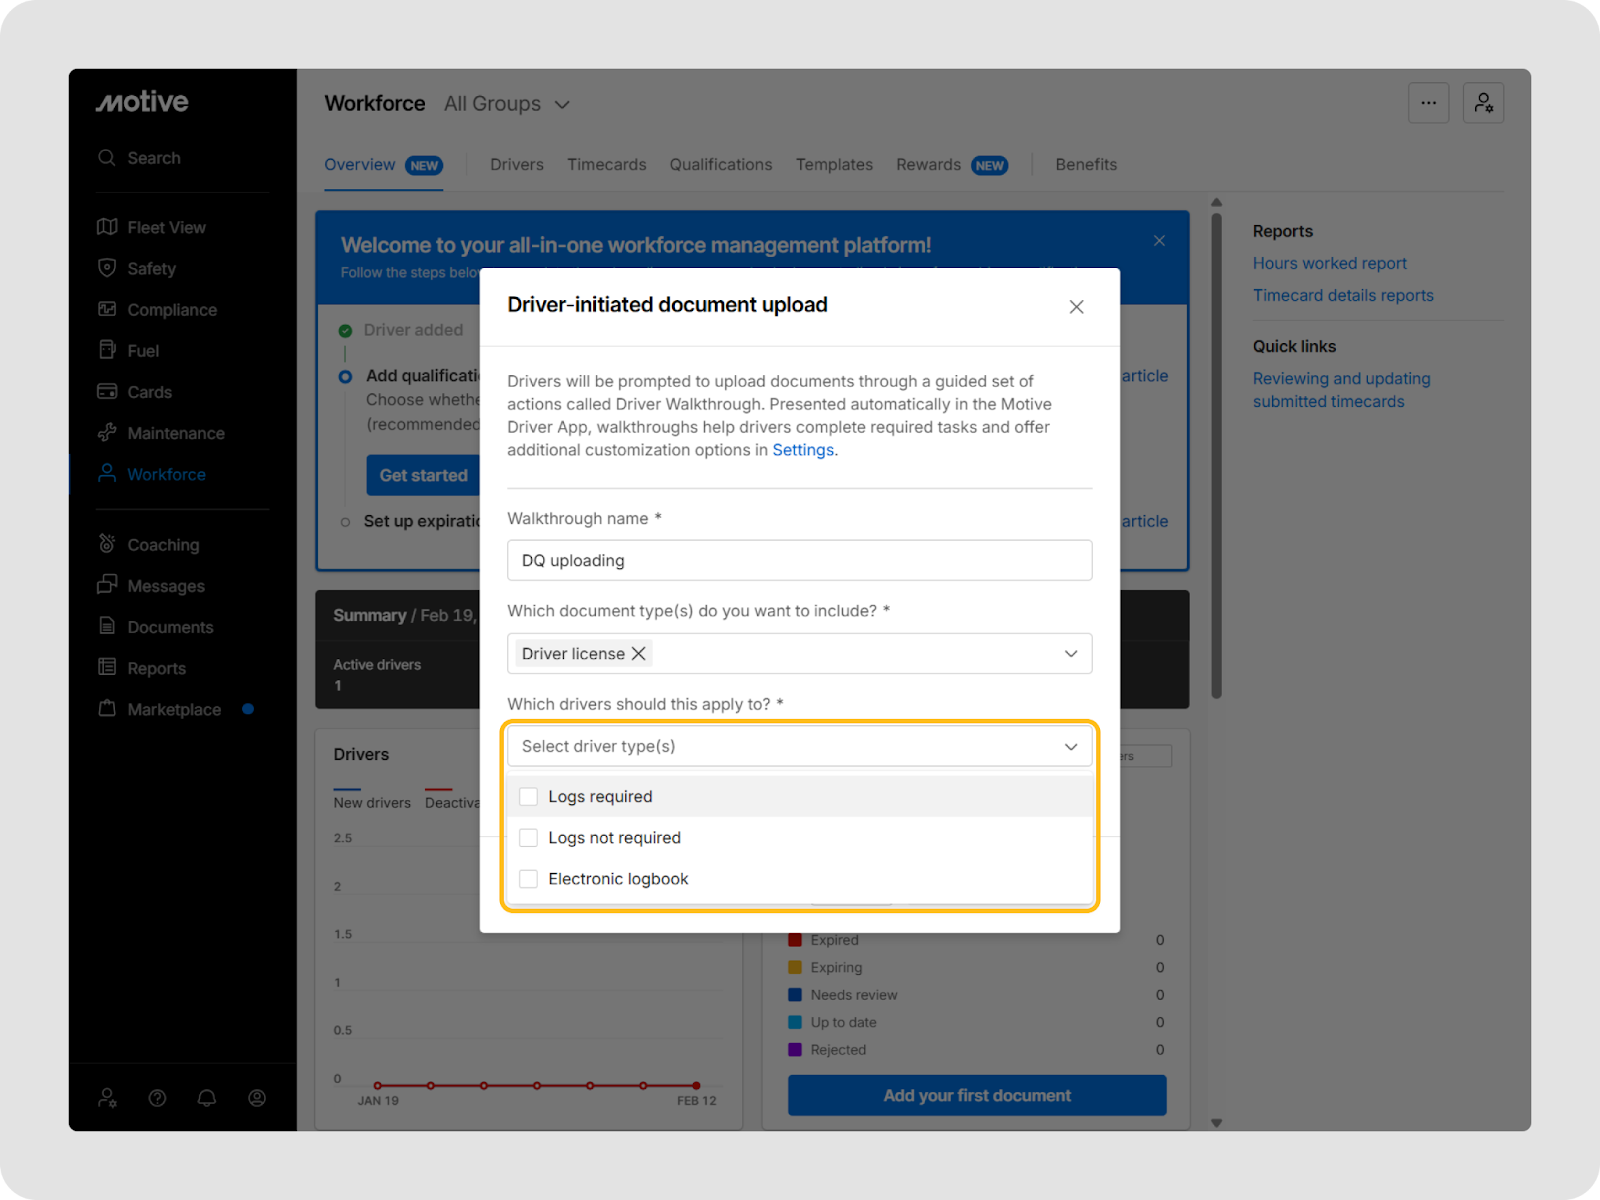Click the Up to date legend swatch

click(x=795, y=1022)
